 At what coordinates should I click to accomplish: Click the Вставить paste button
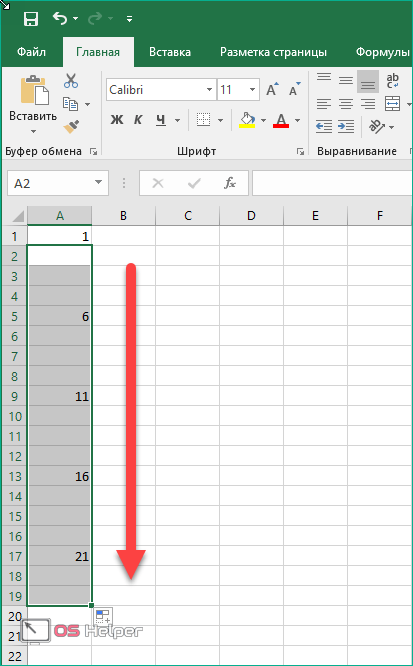[x=33, y=104]
